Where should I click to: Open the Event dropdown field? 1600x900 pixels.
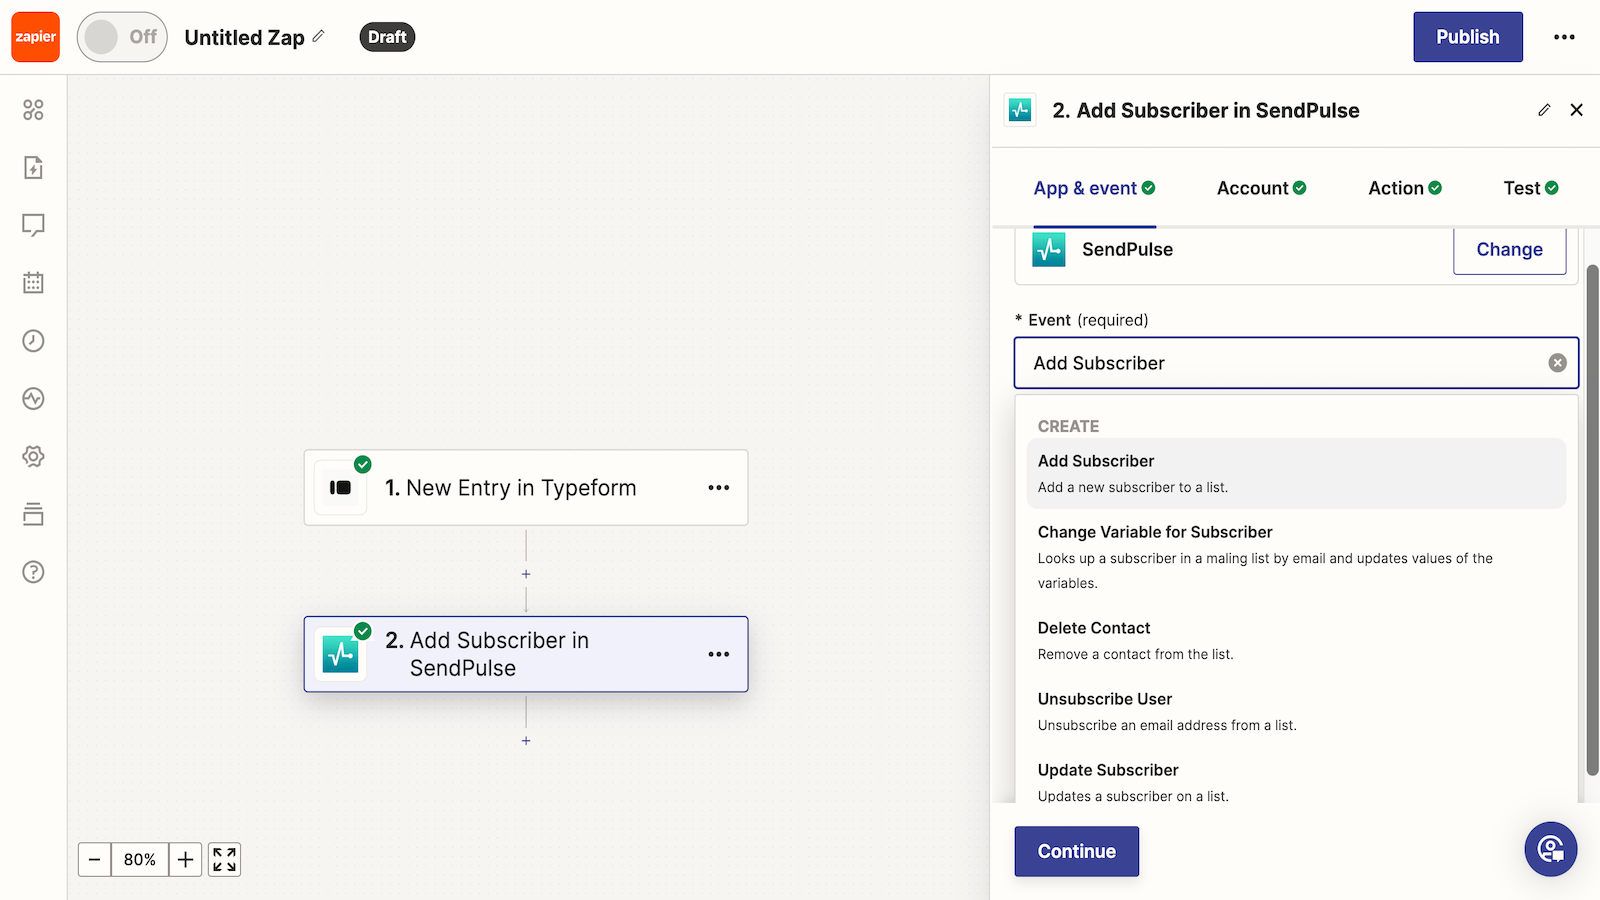(1285, 363)
